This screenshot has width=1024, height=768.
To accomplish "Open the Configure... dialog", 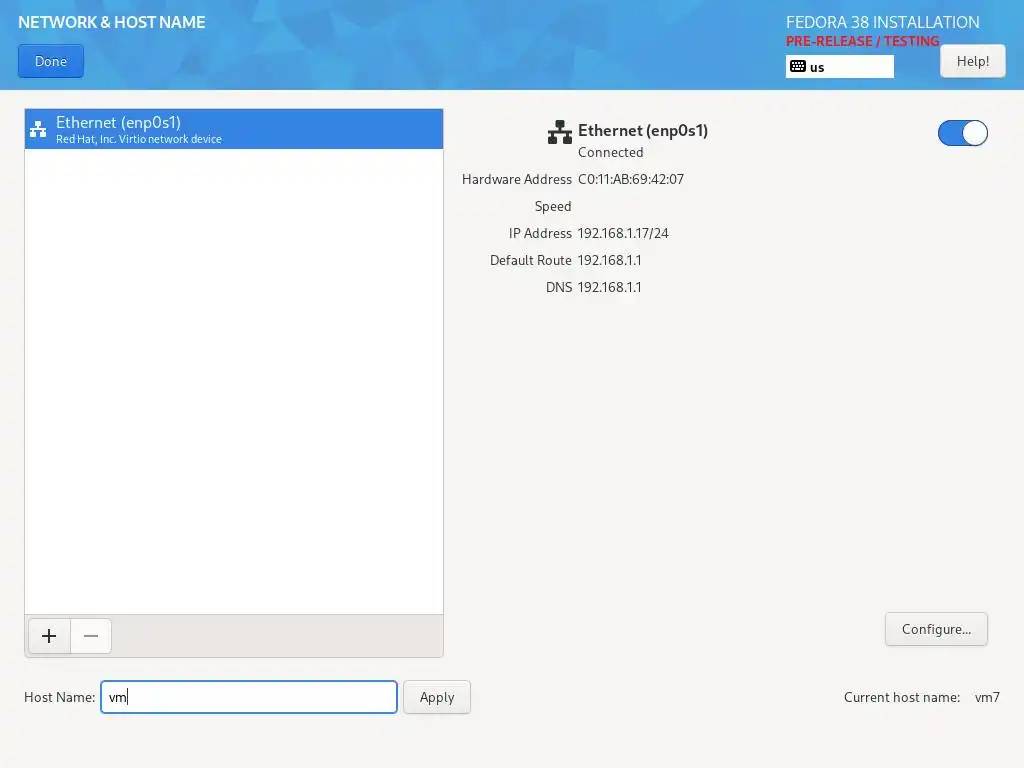I will click(936, 629).
